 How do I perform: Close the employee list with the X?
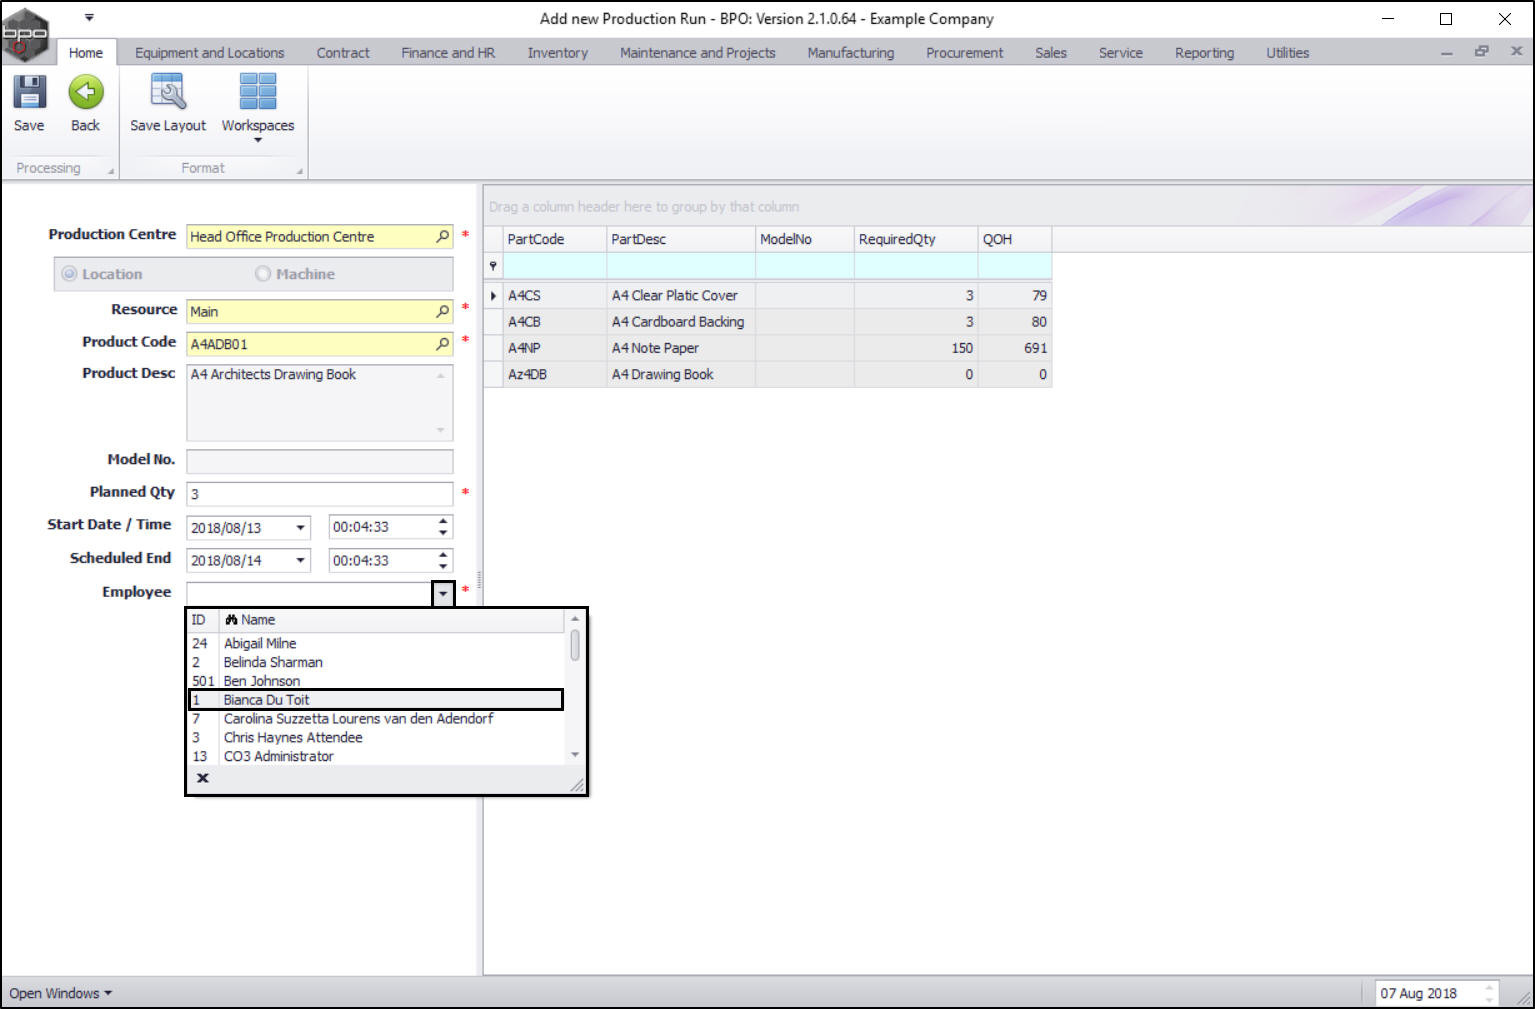coord(203,778)
